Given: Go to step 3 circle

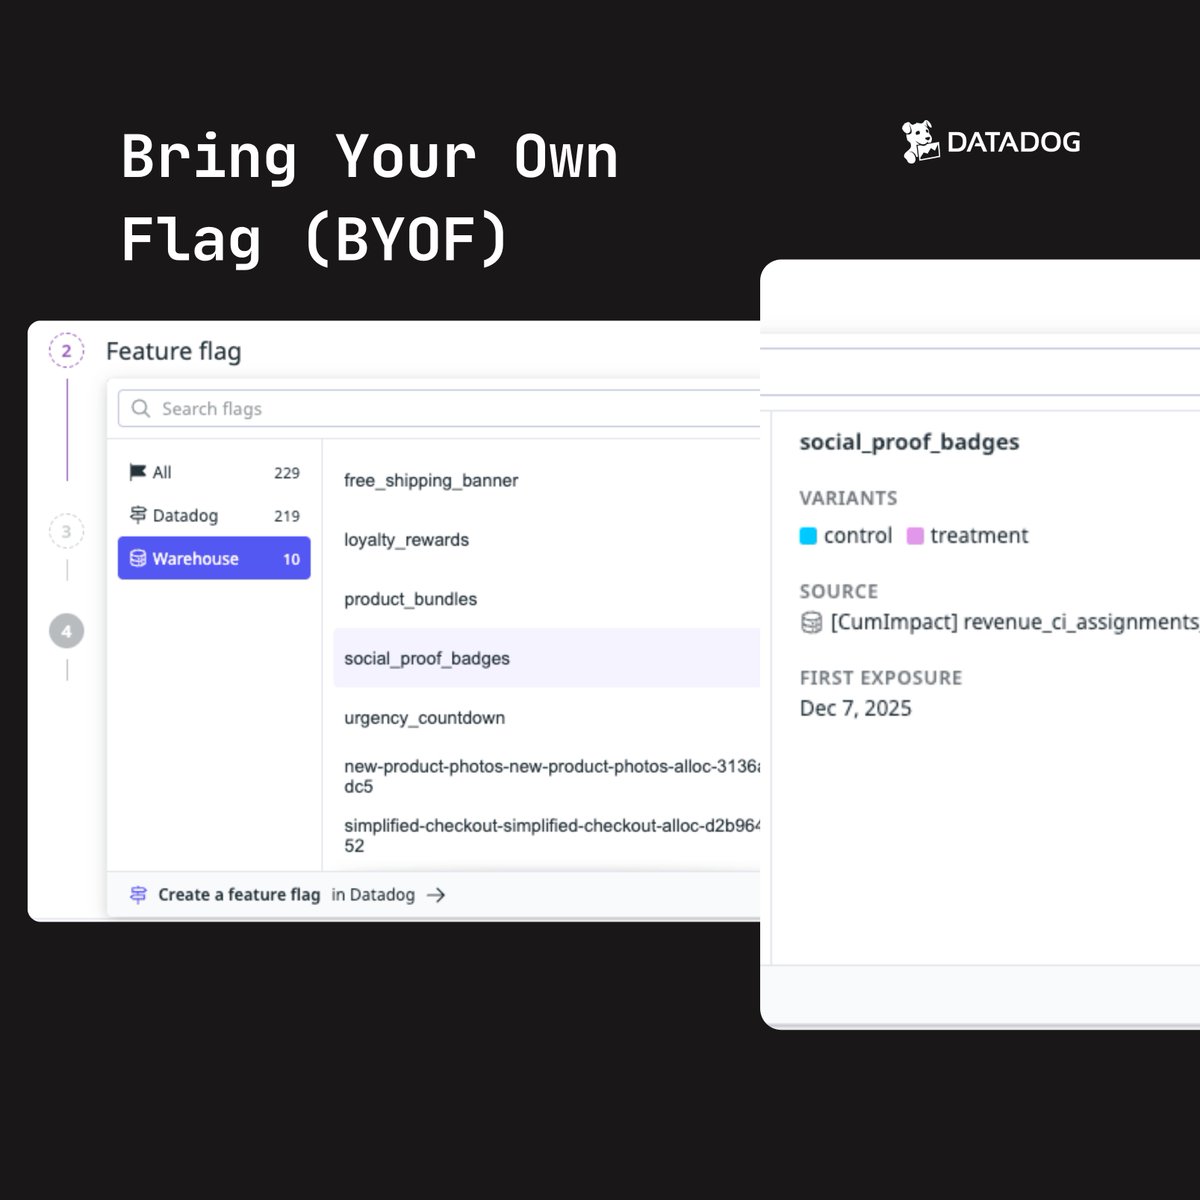Looking at the screenshot, I should [67, 531].
